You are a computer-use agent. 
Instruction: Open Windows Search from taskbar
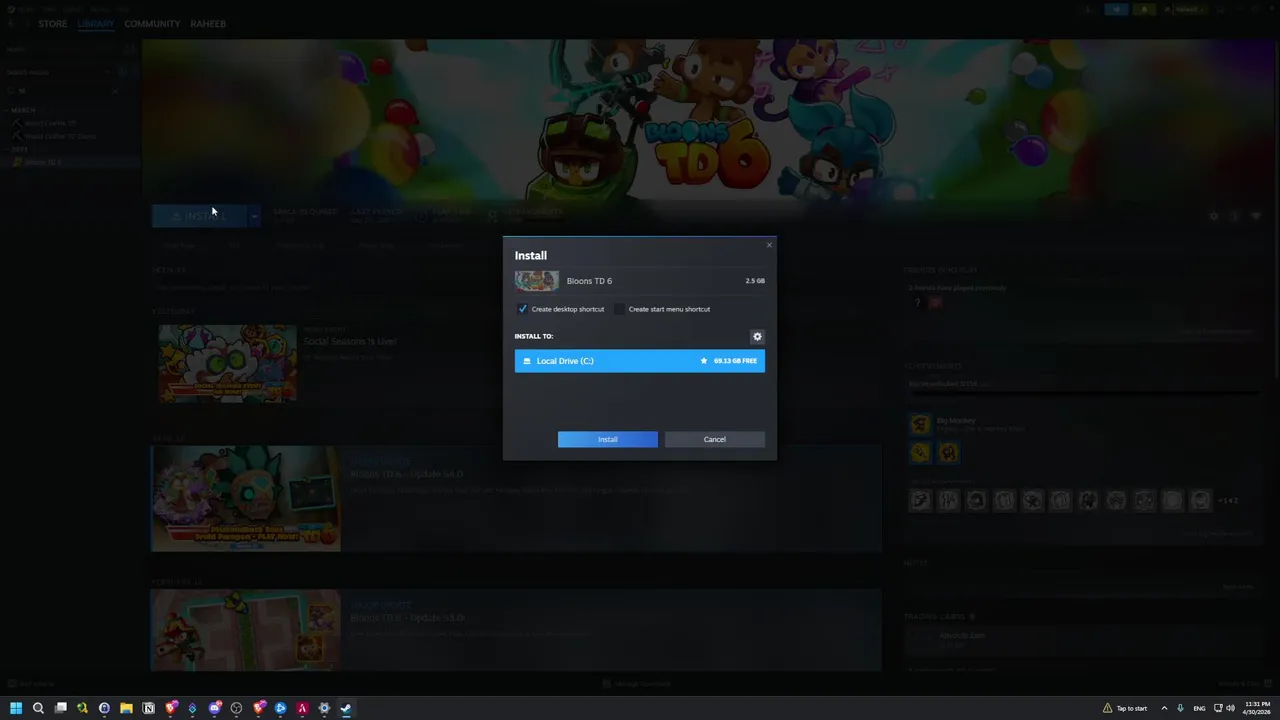(38, 708)
